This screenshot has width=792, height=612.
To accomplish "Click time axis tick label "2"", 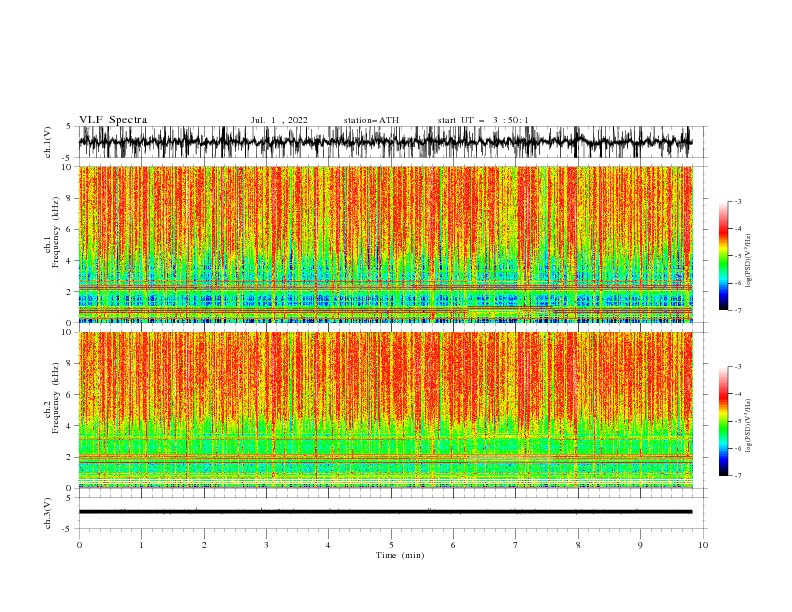I will 204,545.
